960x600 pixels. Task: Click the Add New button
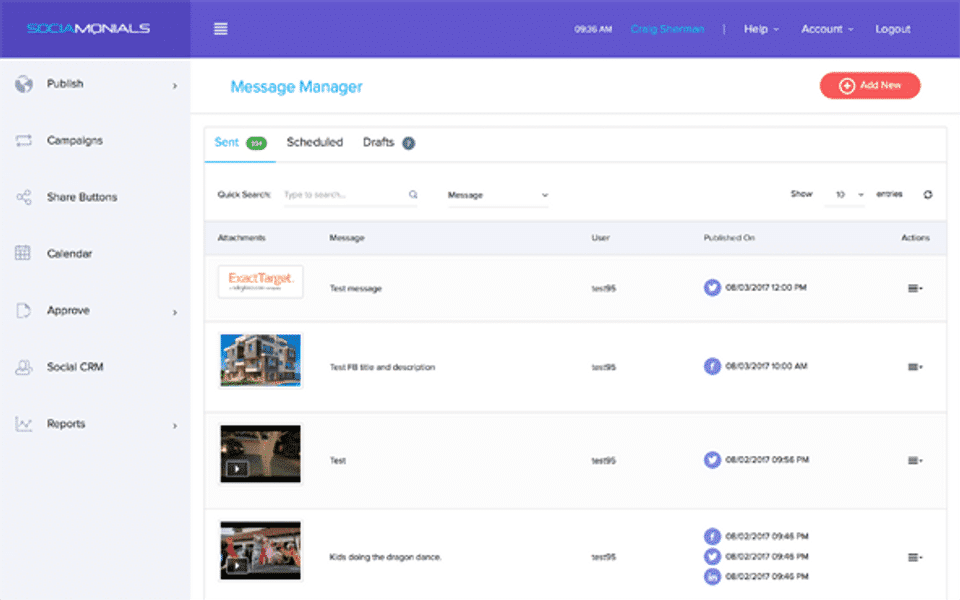(870, 86)
